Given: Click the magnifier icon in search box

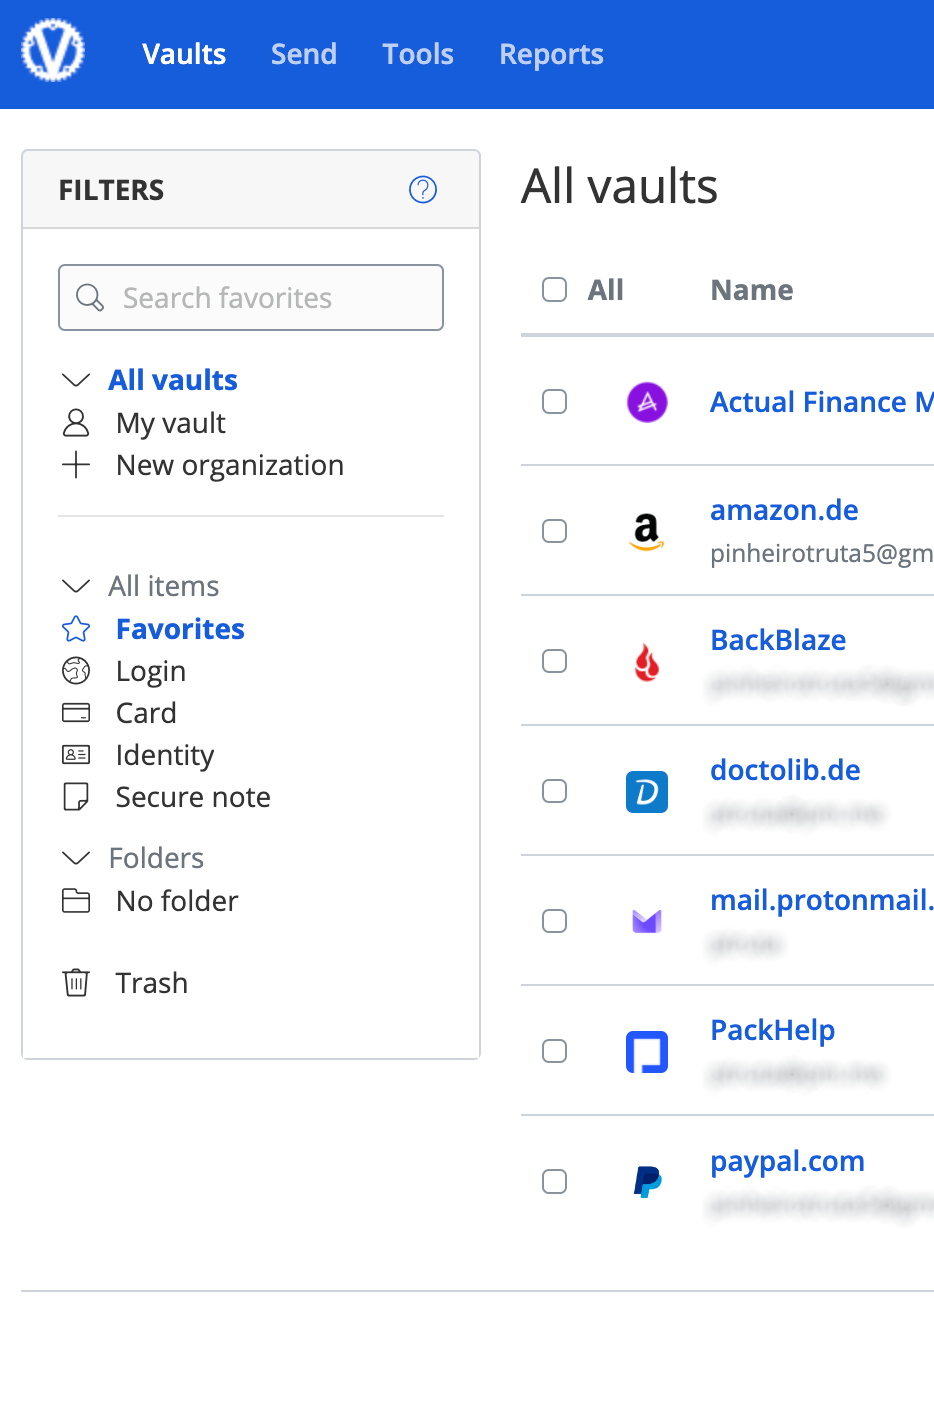Looking at the screenshot, I should 90,297.
